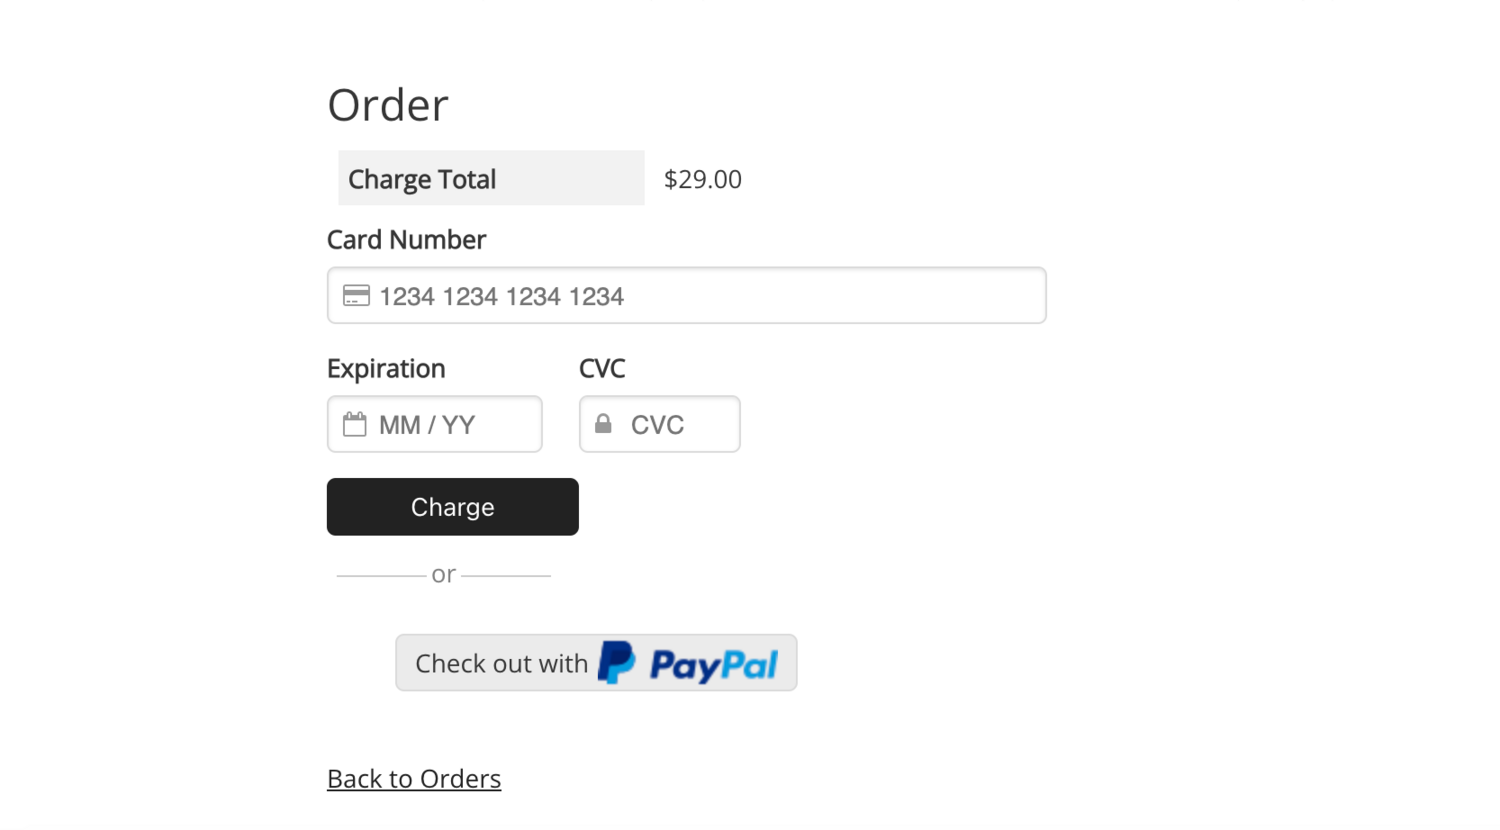Click the divider line left of 'or'
Image resolution: width=1500 pixels, height=830 pixels.
pos(381,576)
